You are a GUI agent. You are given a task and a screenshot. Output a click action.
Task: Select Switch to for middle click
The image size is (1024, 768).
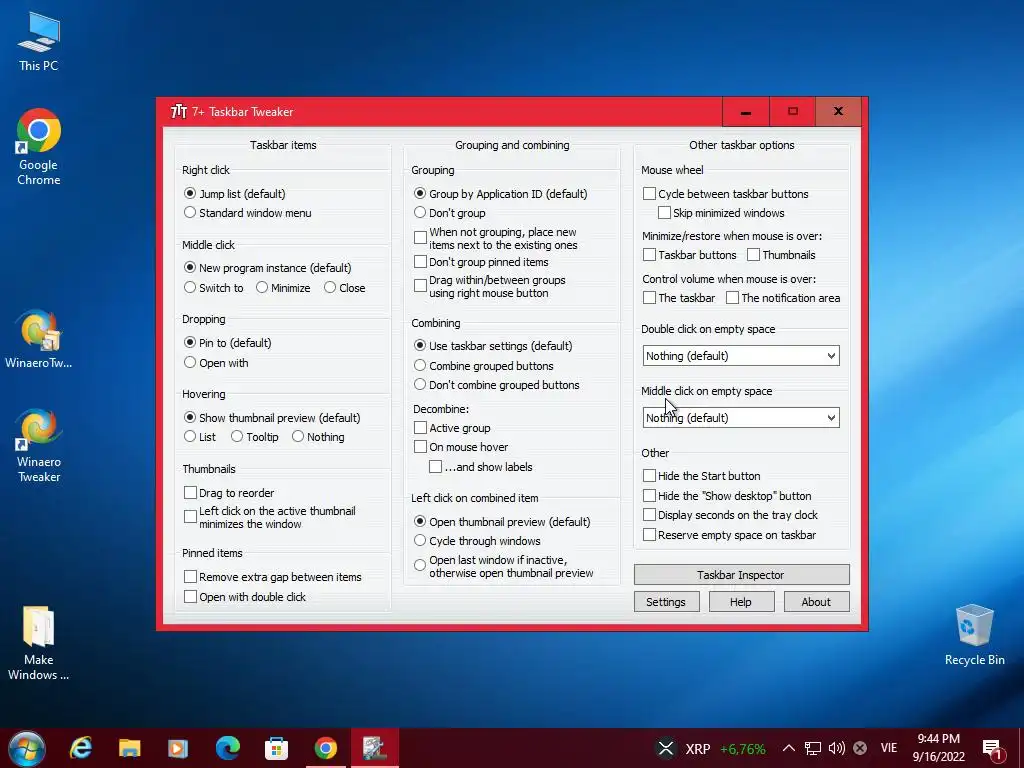[x=214, y=288]
